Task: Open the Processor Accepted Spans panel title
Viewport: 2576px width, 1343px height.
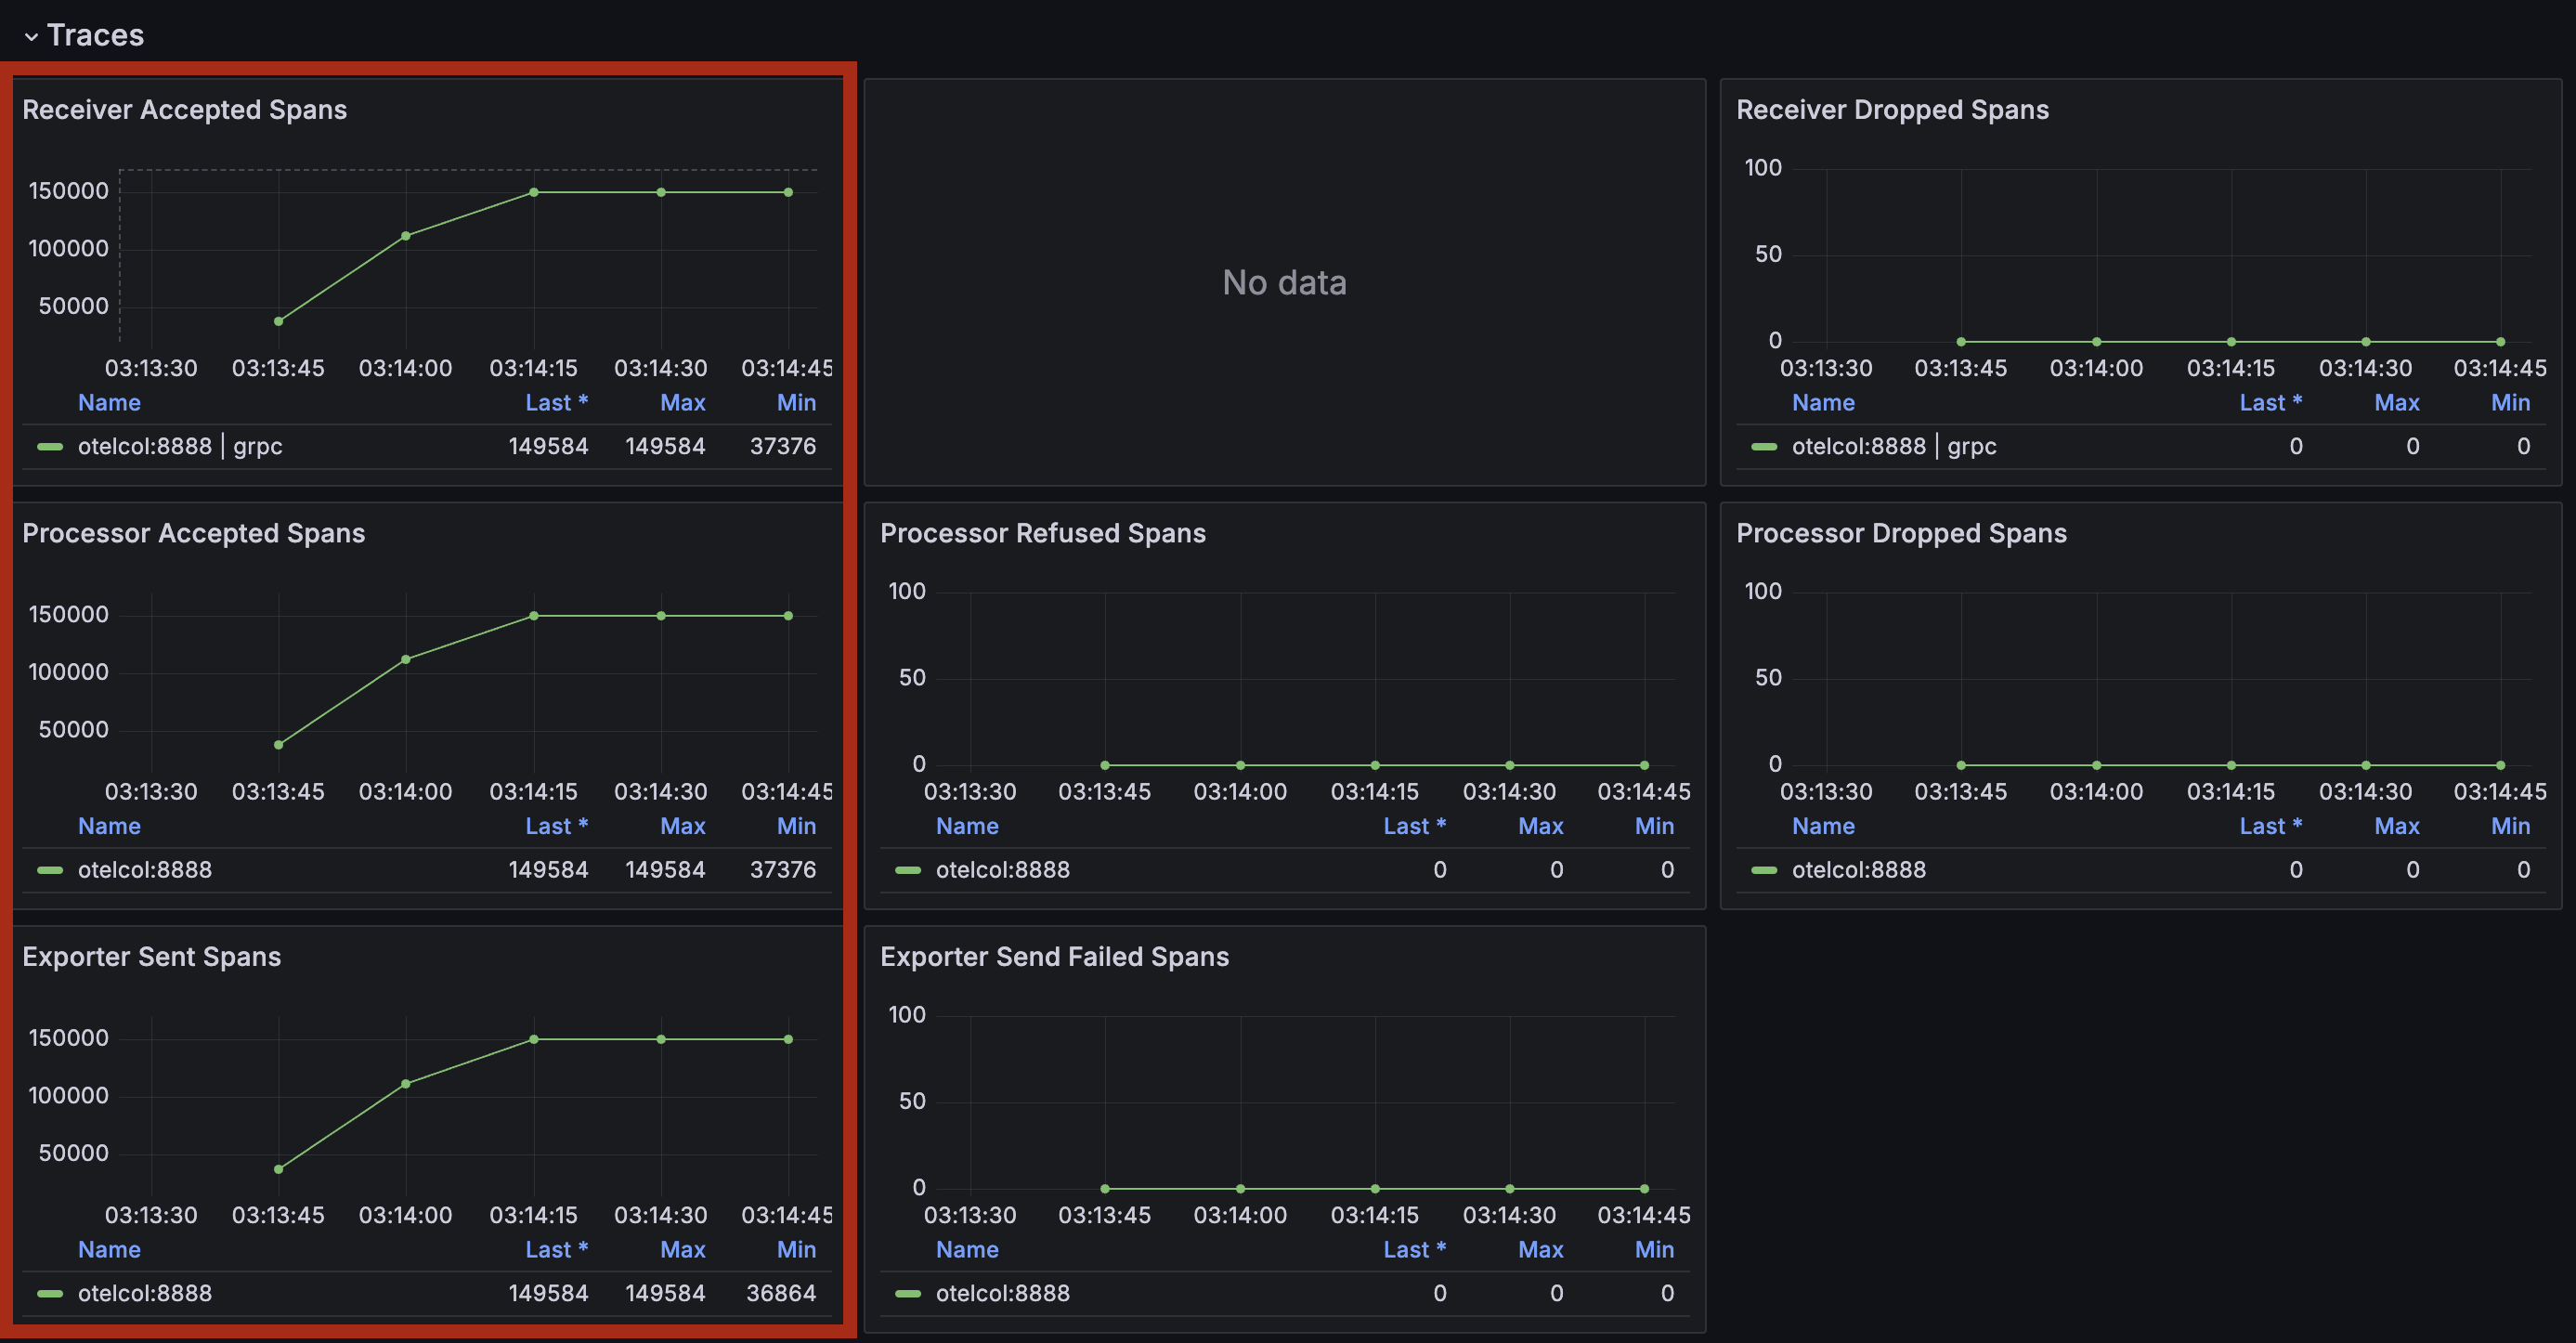Action: point(194,533)
